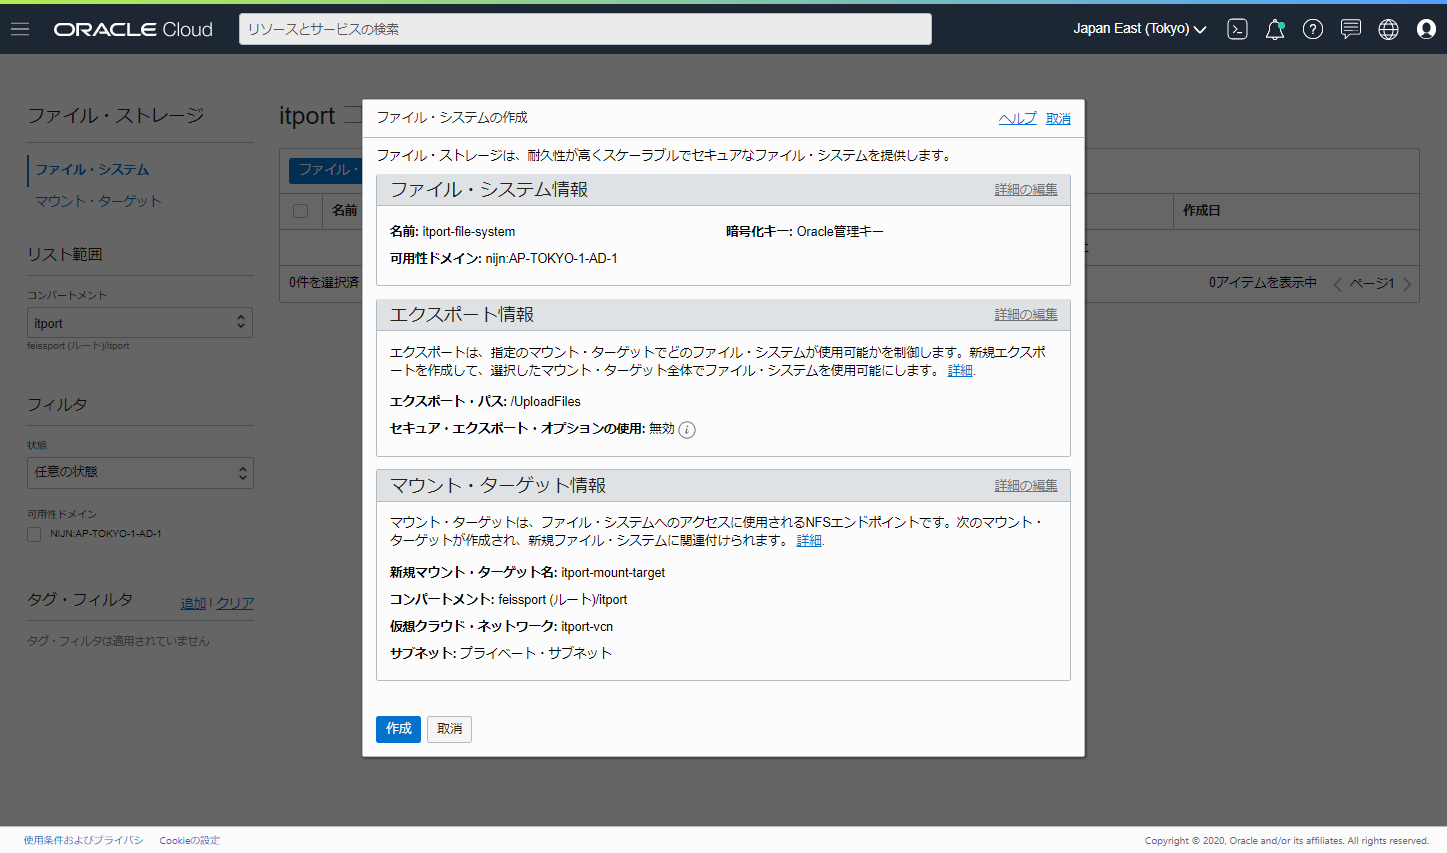Screen dimensions: 1447x853
Task: Click the 作成日 column header
Action: tap(1201, 211)
